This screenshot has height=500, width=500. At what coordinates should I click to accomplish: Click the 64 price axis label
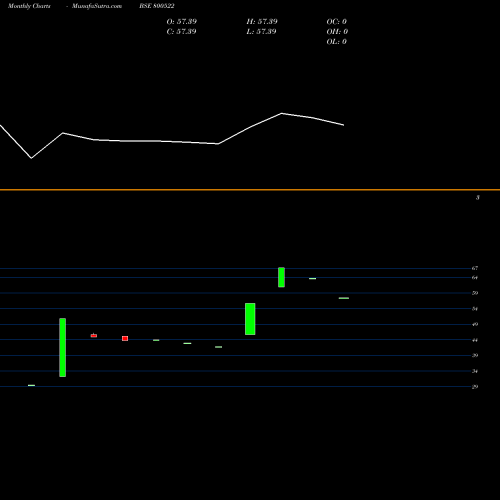click(475, 277)
